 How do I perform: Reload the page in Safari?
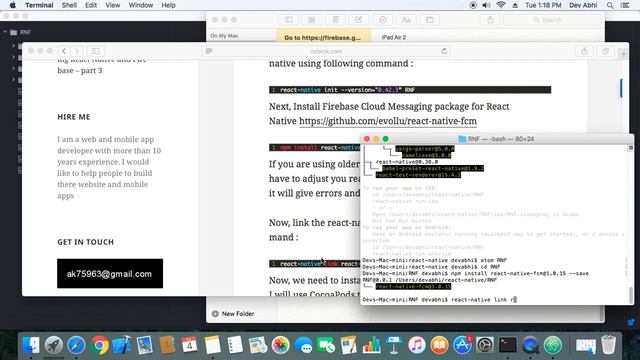click(x=444, y=51)
